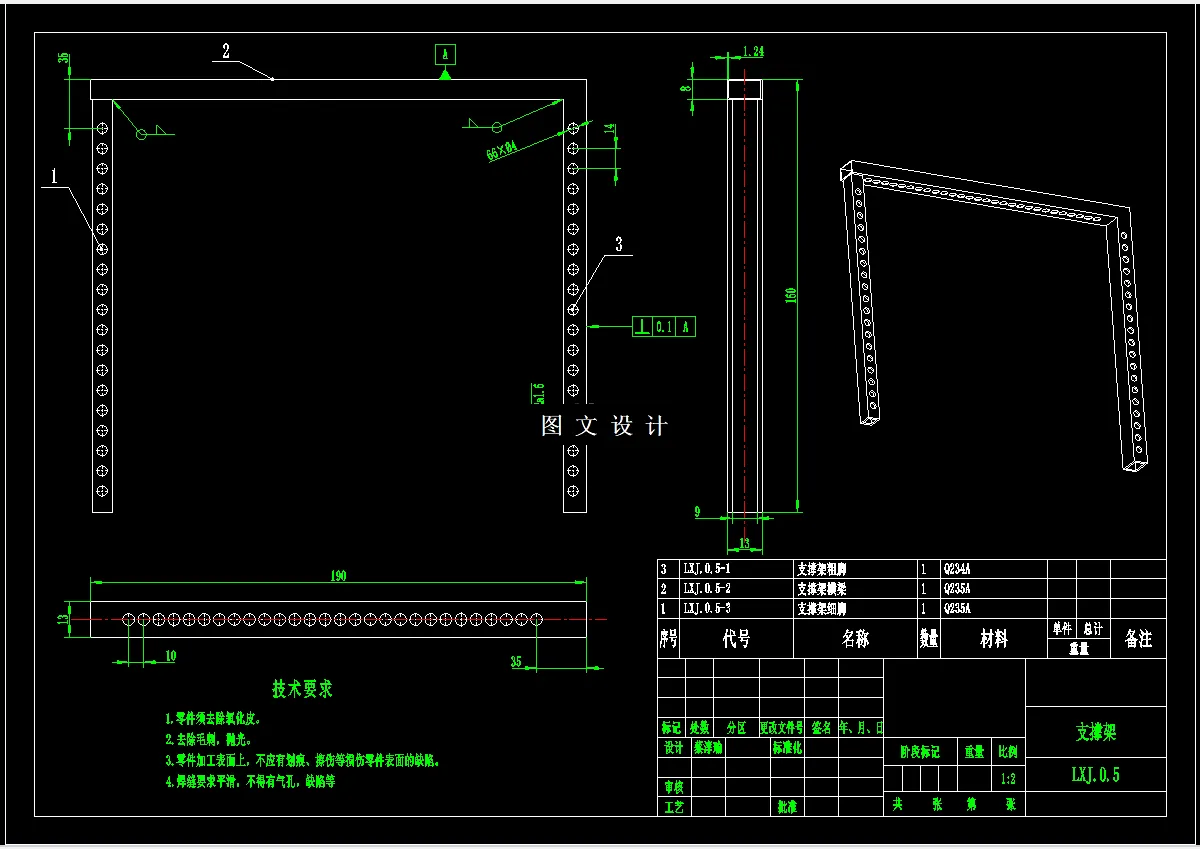This screenshot has height=849, width=1200.
Task: Click the '年、月、日' cell
Action: [861, 728]
